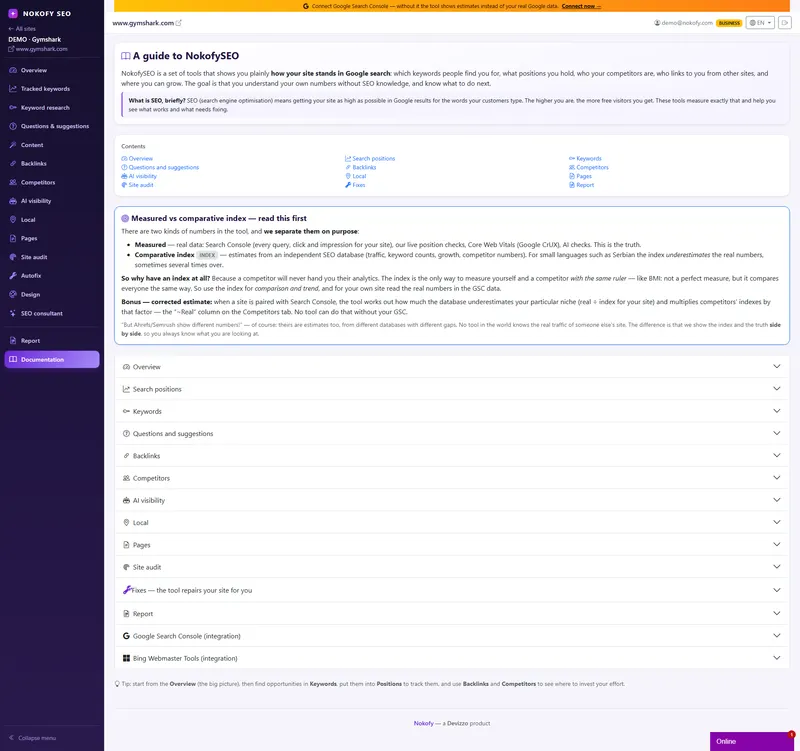Image resolution: width=800 pixels, height=751 pixels.
Task: Click the Report icon in sidebar
Action: coord(13,341)
